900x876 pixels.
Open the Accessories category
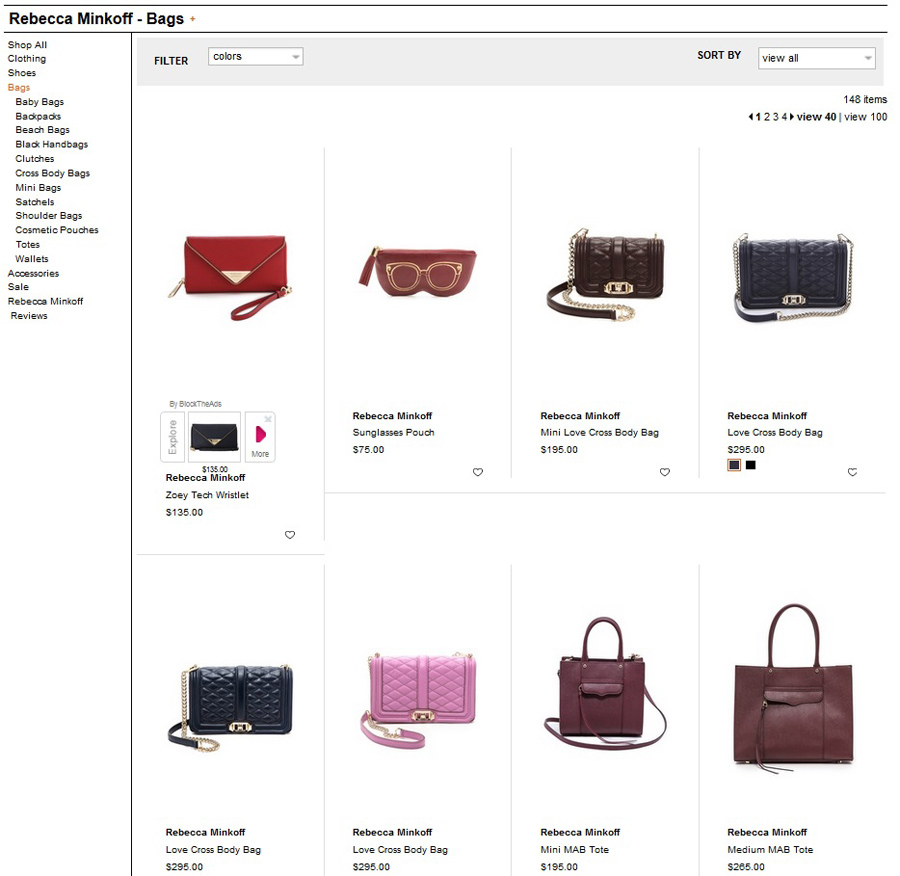click(x=33, y=273)
